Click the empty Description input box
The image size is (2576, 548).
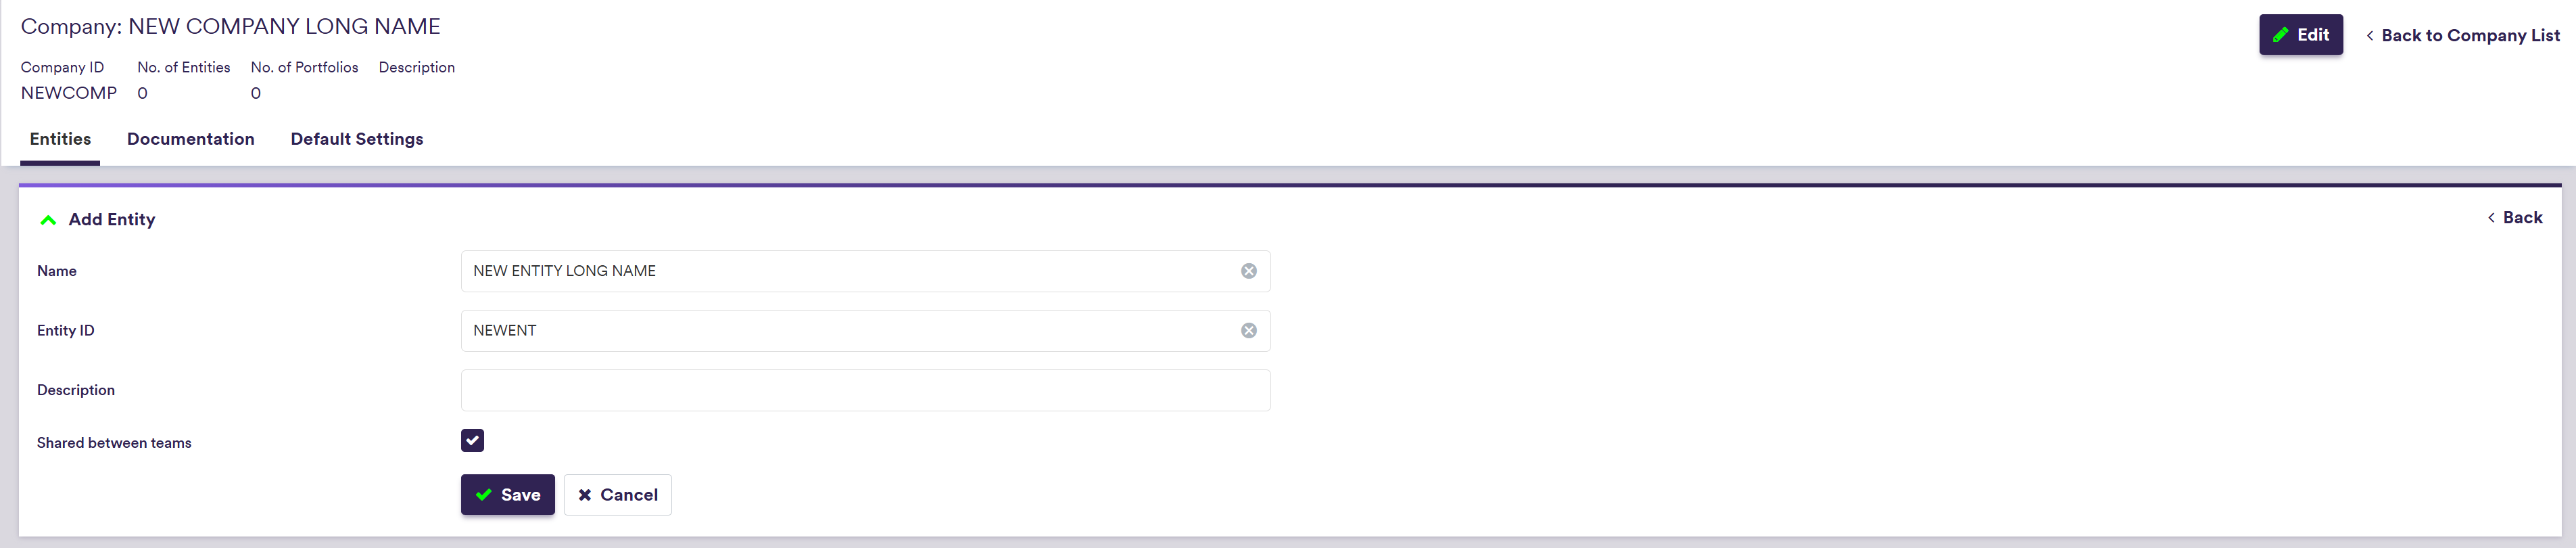(865, 390)
